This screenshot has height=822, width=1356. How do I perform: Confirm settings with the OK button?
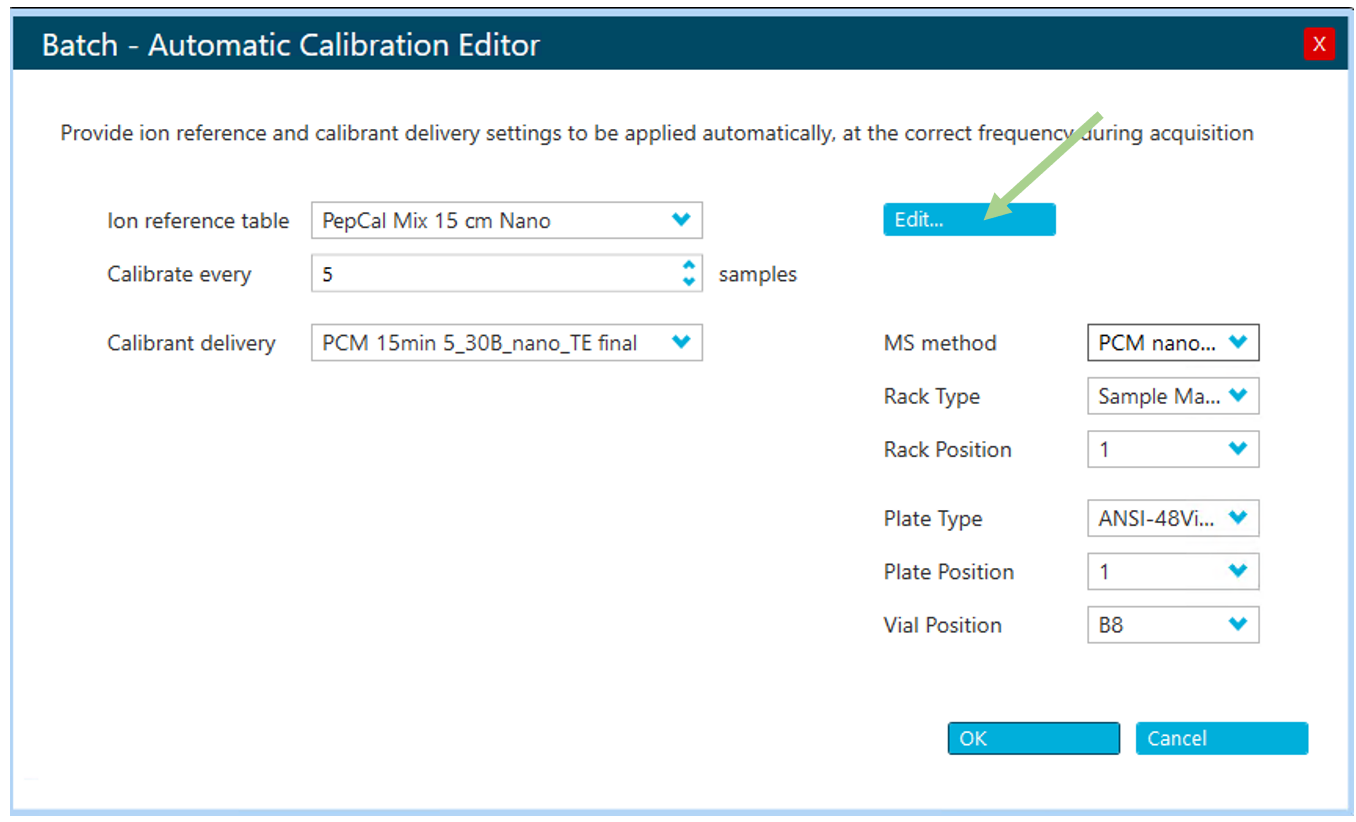pyautogui.click(x=1033, y=739)
